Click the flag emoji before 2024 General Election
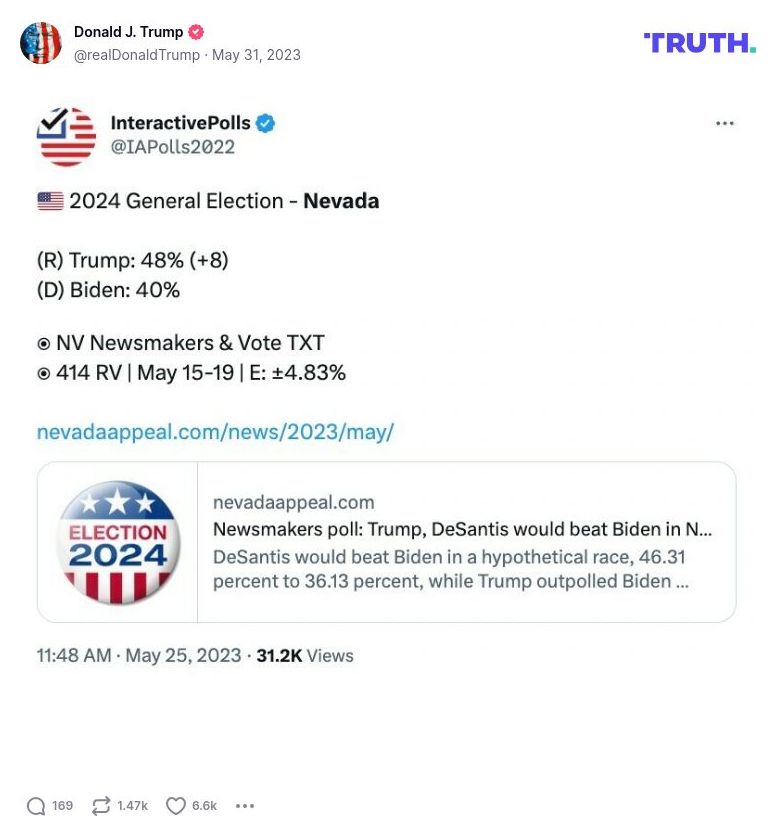 (x=47, y=201)
